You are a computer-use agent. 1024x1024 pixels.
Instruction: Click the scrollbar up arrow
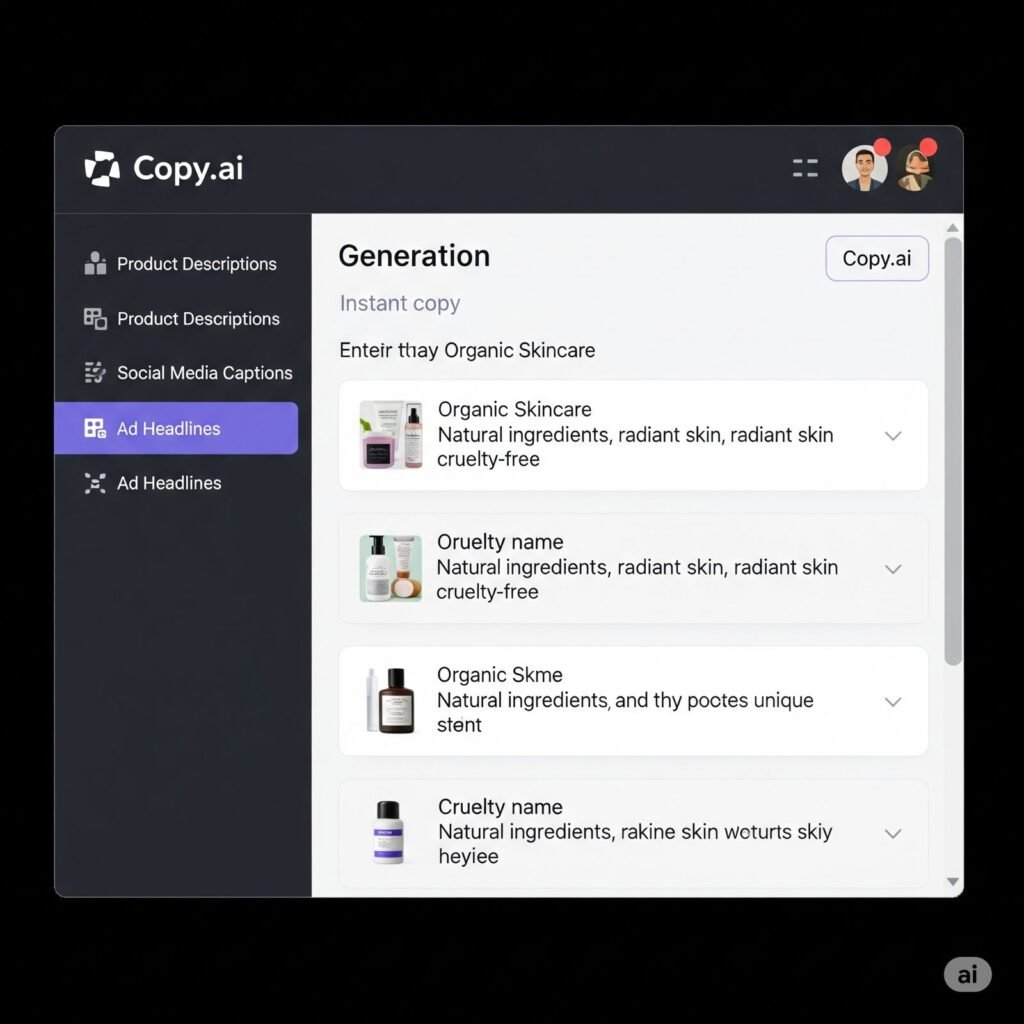coord(953,228)
